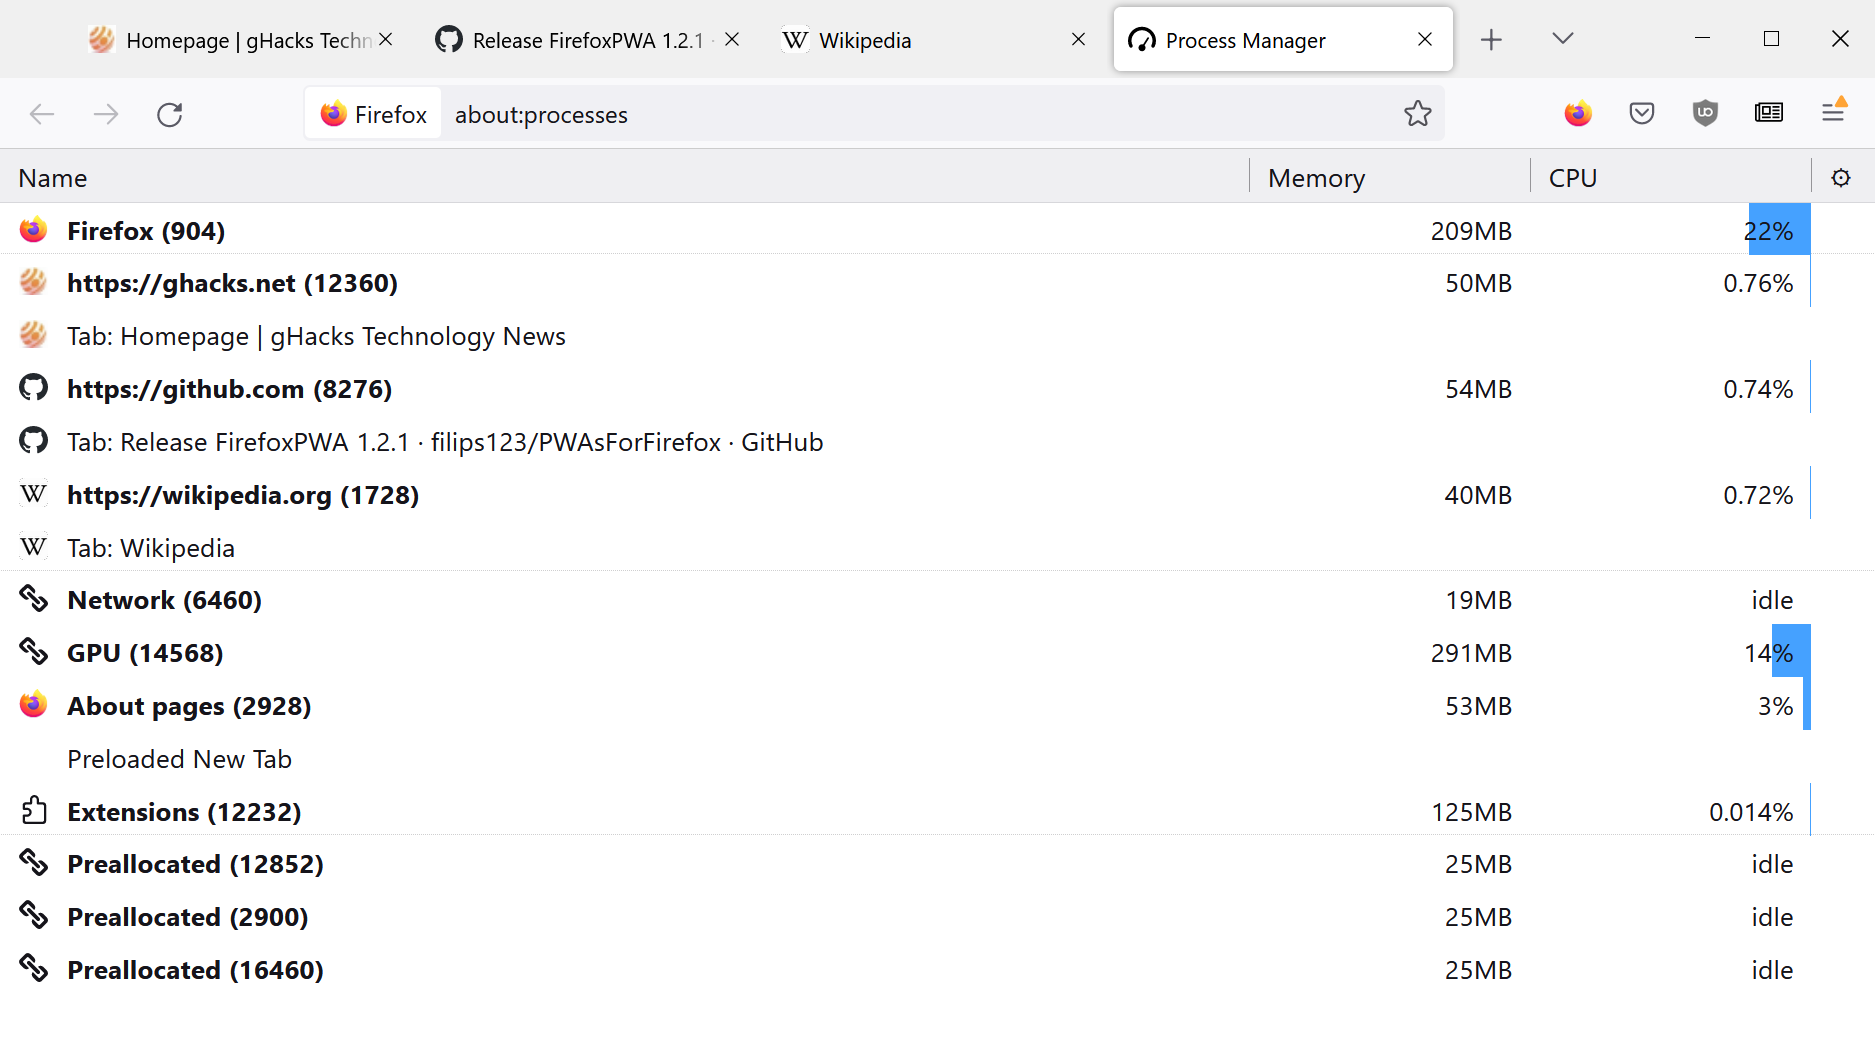Select Tab: Release FirefoxPWA 1.2.1 row

[937, 442]
